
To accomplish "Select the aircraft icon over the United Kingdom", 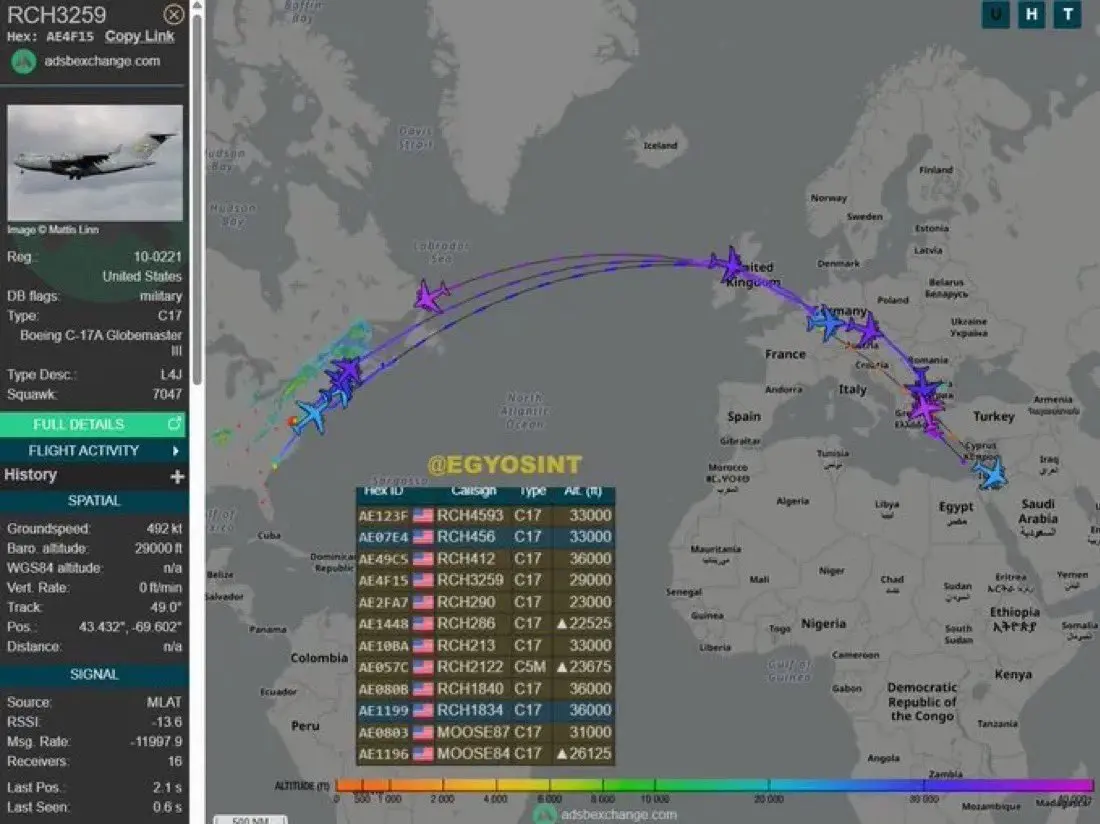I will point(729,265).
